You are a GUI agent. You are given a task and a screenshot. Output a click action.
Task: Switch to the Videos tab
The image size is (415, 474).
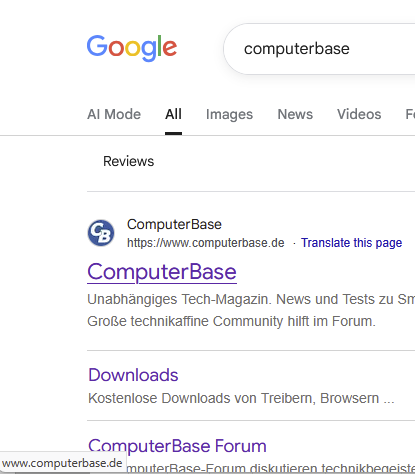[x=359, y=114]
